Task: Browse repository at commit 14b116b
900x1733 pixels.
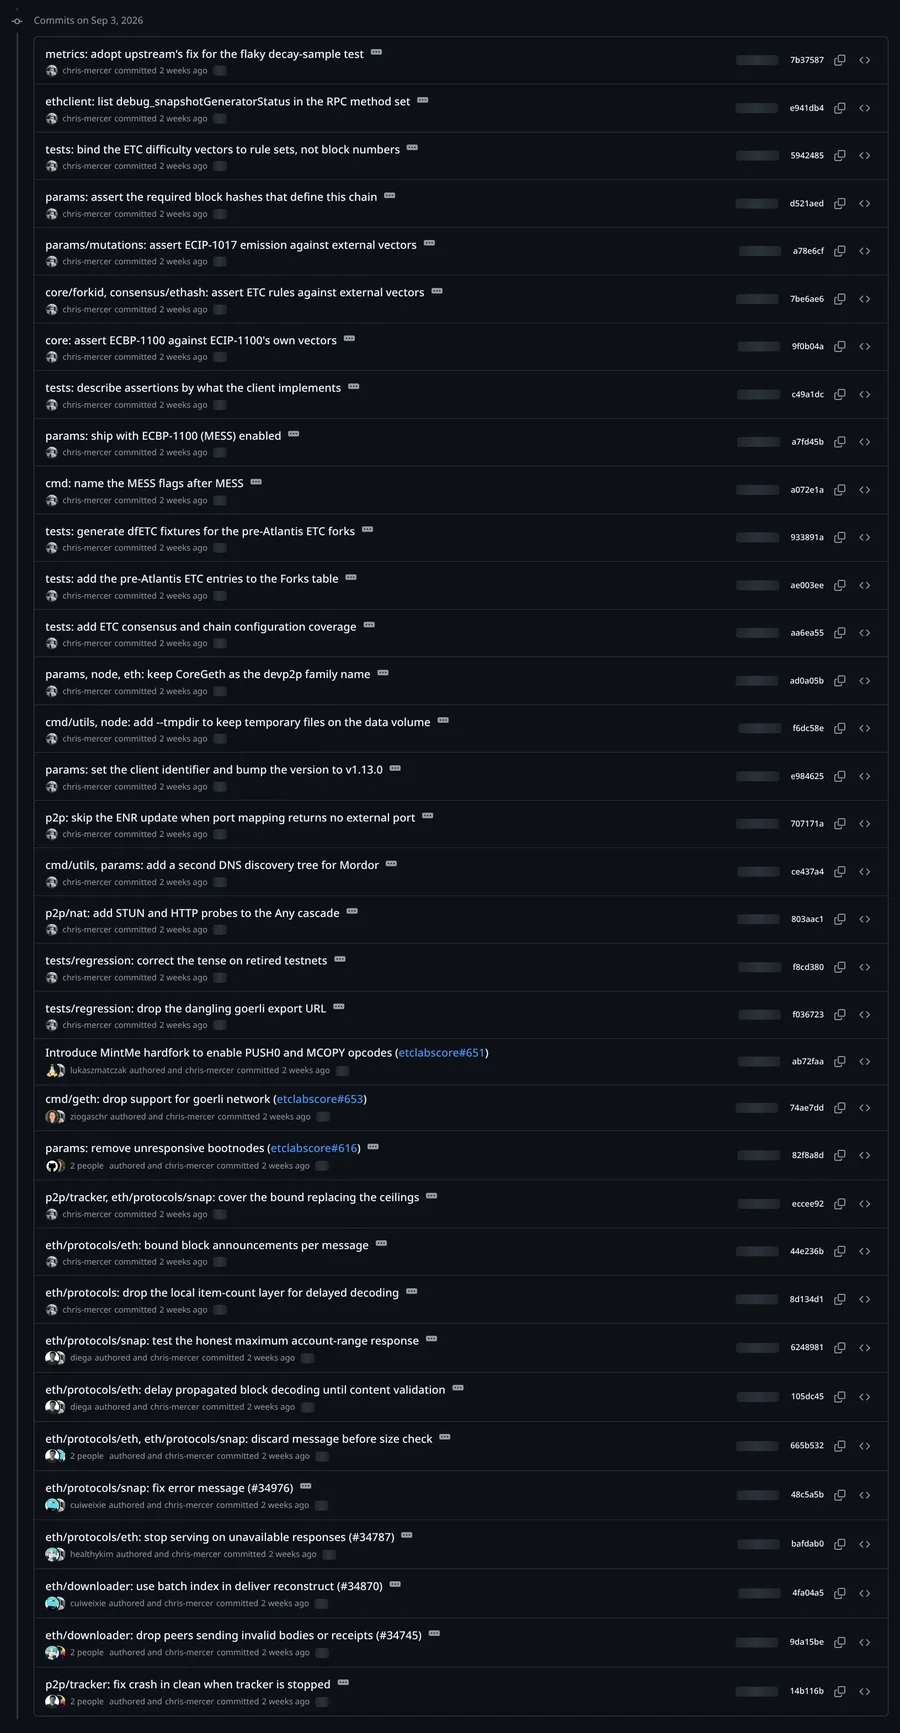Action: tap(865, 1691)
